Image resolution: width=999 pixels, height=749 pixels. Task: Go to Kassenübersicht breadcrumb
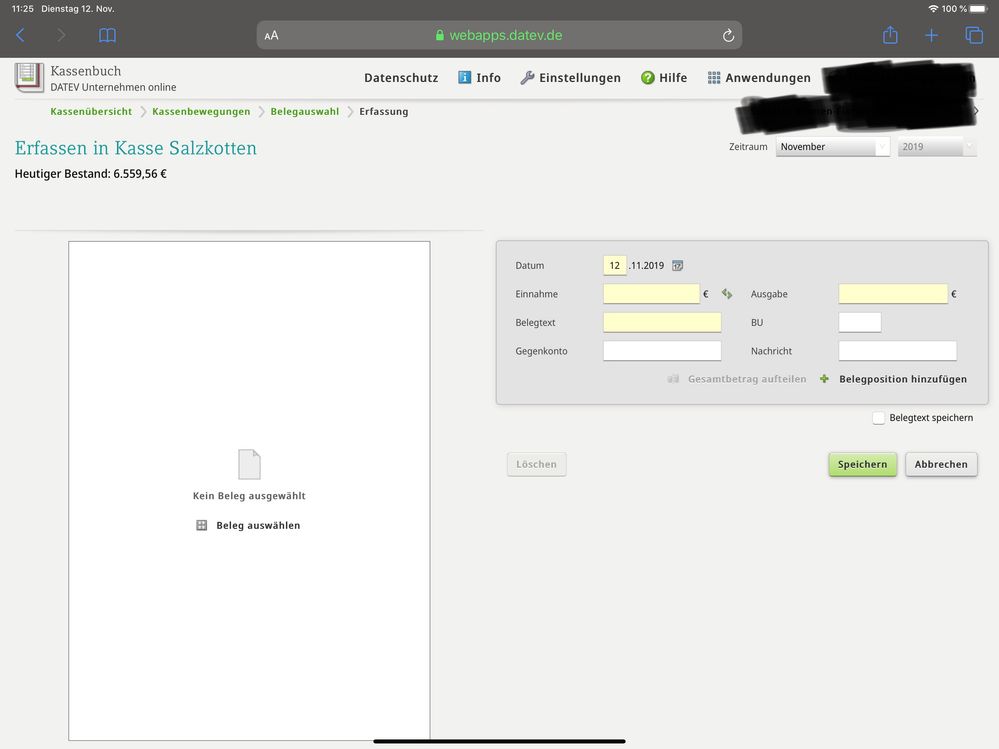click(x=91, y=111)
